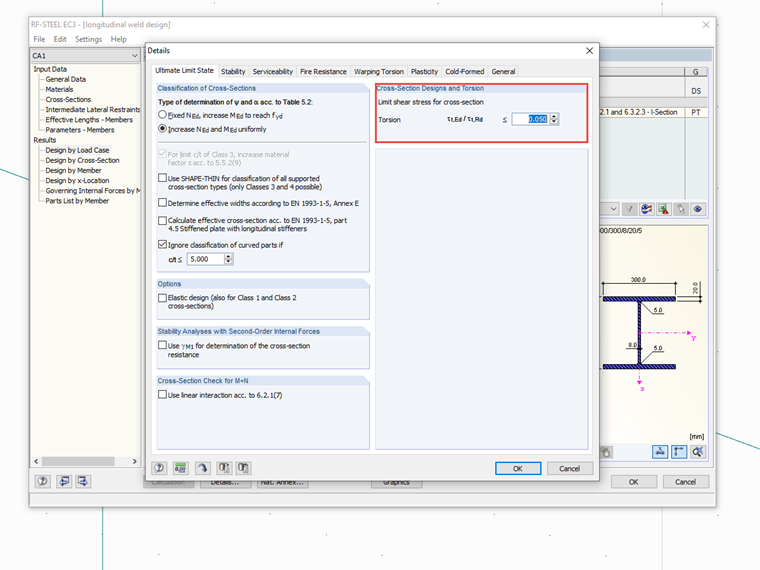Viewport: 760px width, 570px height.
Task: Click the c/t value spinner arrows
Action: [228, 259]
